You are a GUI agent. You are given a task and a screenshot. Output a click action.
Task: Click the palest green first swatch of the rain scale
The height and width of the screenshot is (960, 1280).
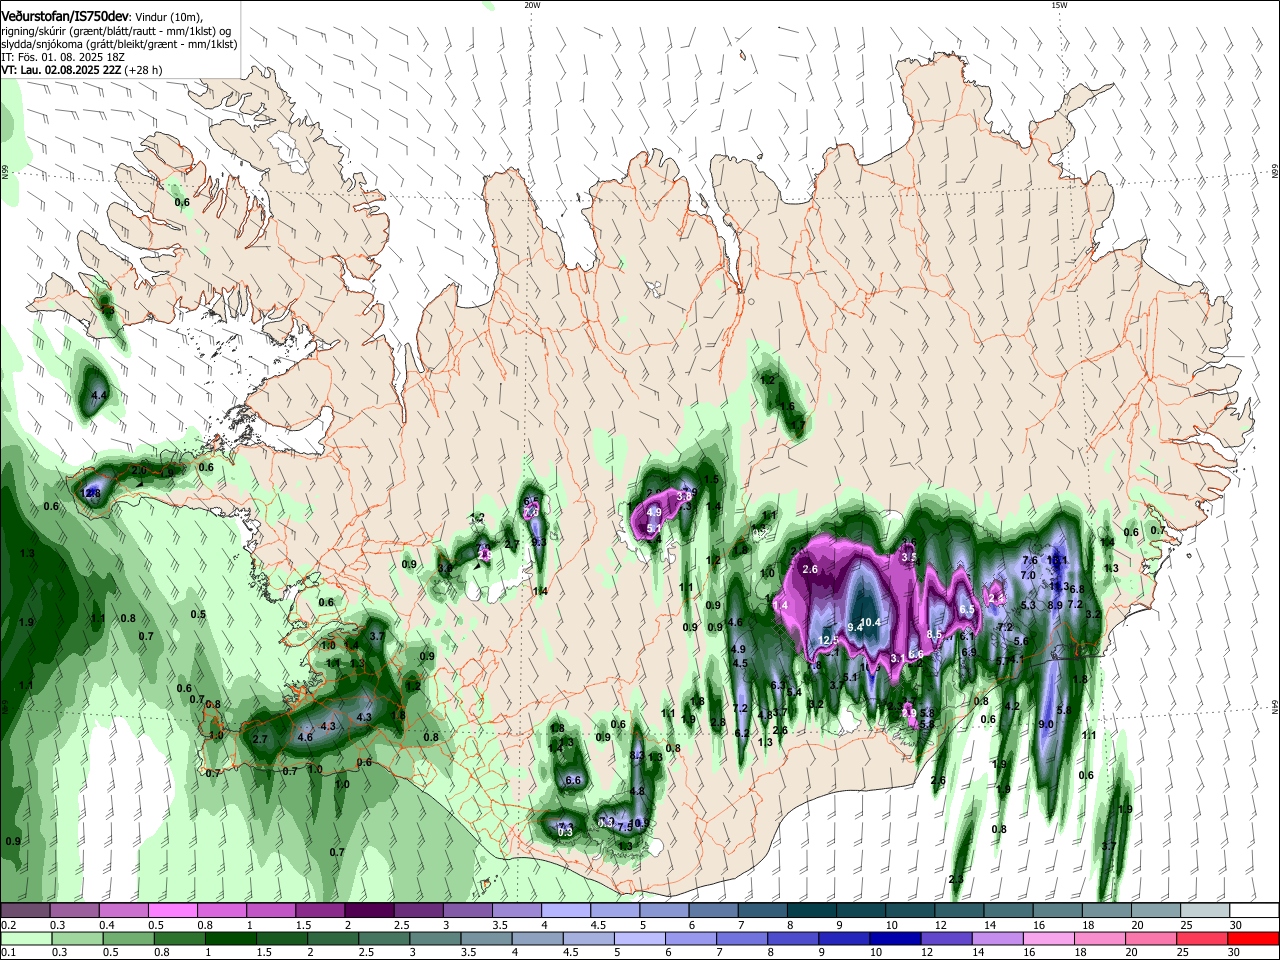coord(25,938)
